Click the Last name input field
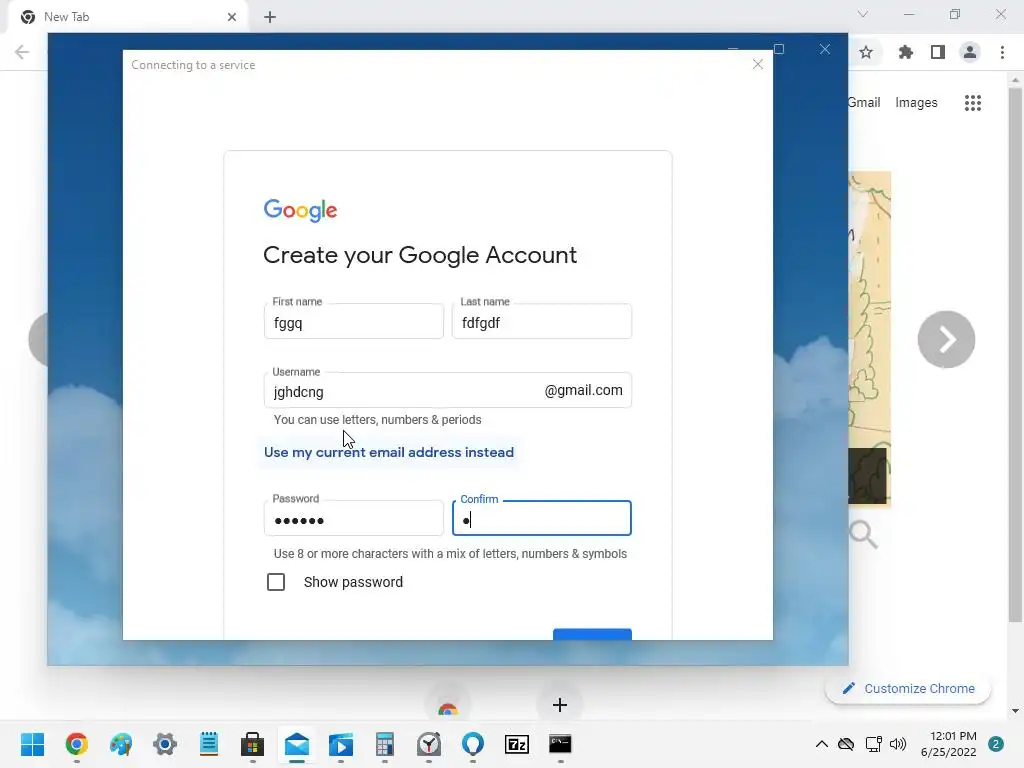This screenshot has height=768, width=1024. 541,321
